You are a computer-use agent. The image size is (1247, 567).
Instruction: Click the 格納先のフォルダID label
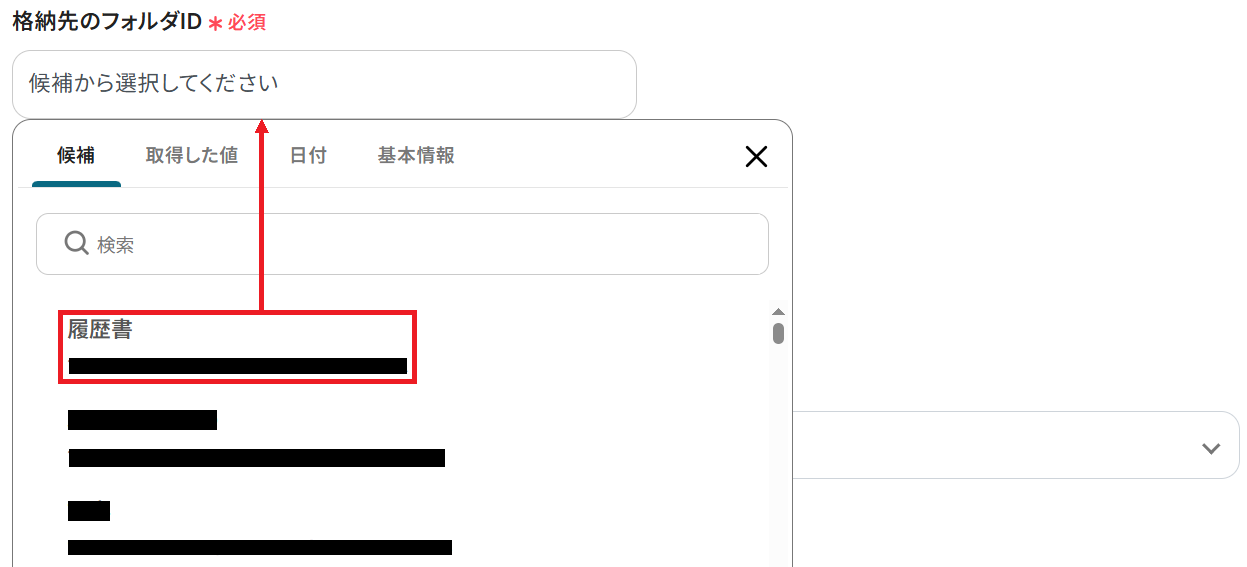(107, 21)
